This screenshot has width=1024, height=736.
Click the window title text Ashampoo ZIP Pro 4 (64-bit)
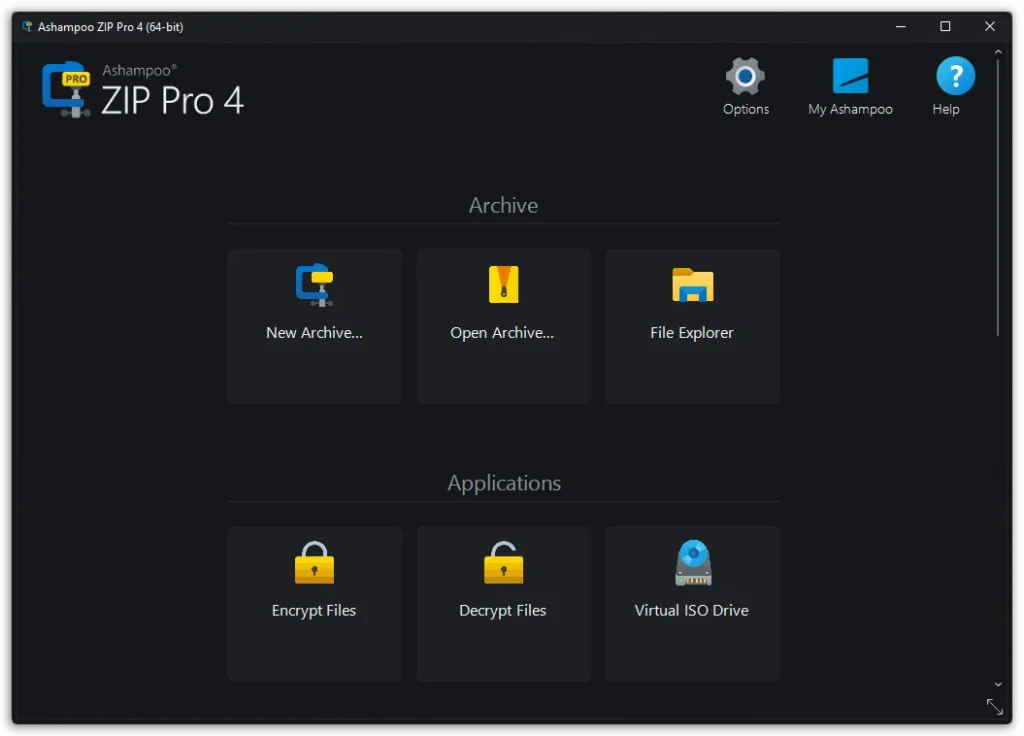click(x=110, y=27)
